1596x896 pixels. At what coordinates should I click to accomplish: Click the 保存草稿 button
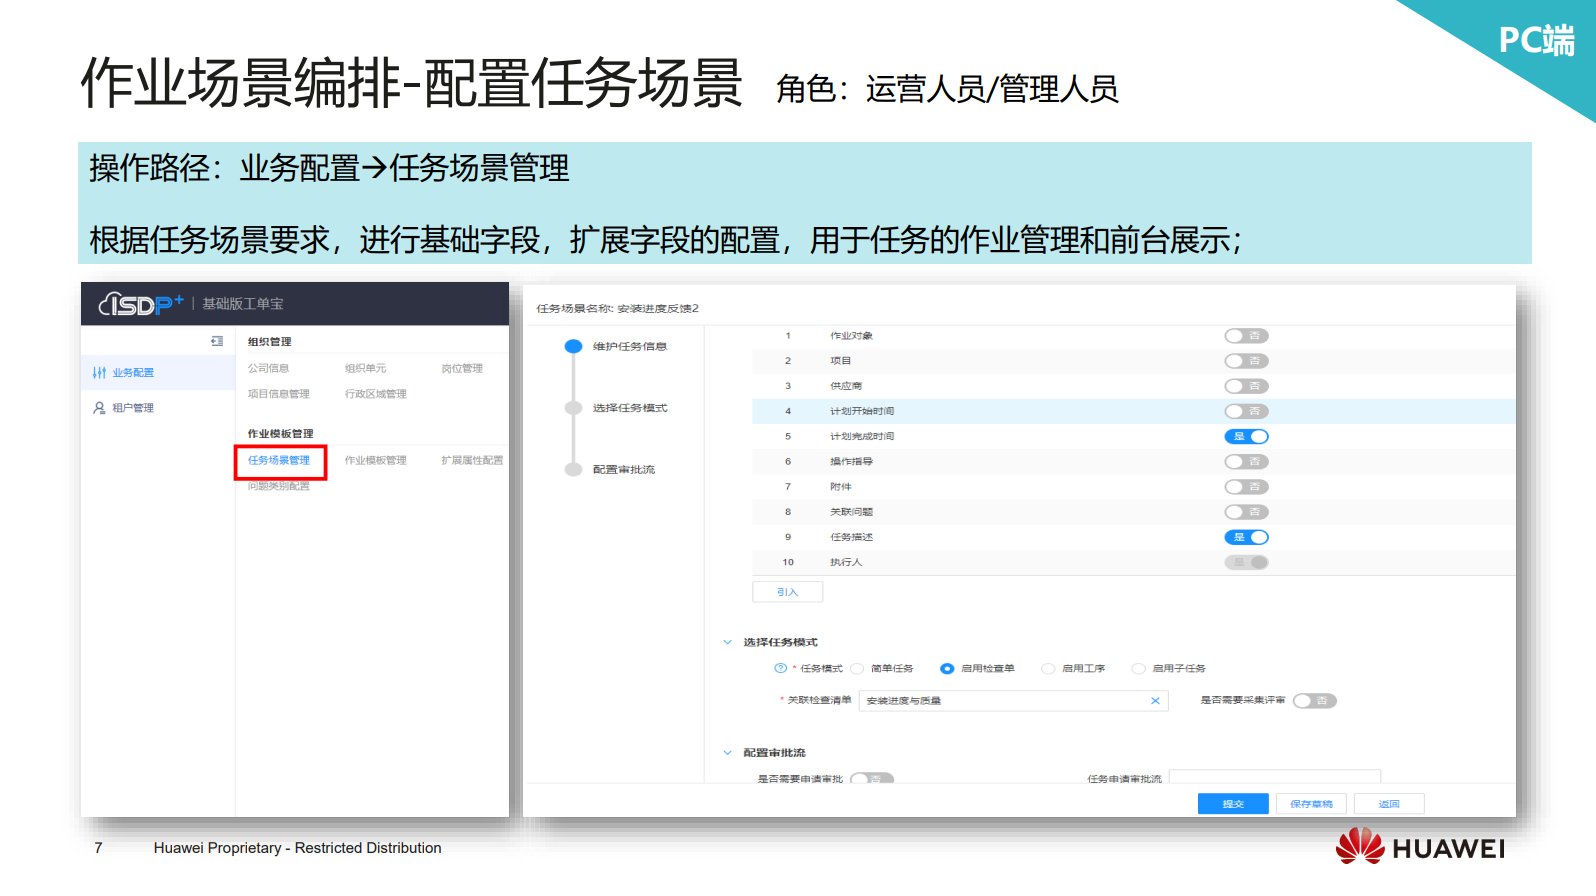pyautogui.click(x=1311, y=804)
